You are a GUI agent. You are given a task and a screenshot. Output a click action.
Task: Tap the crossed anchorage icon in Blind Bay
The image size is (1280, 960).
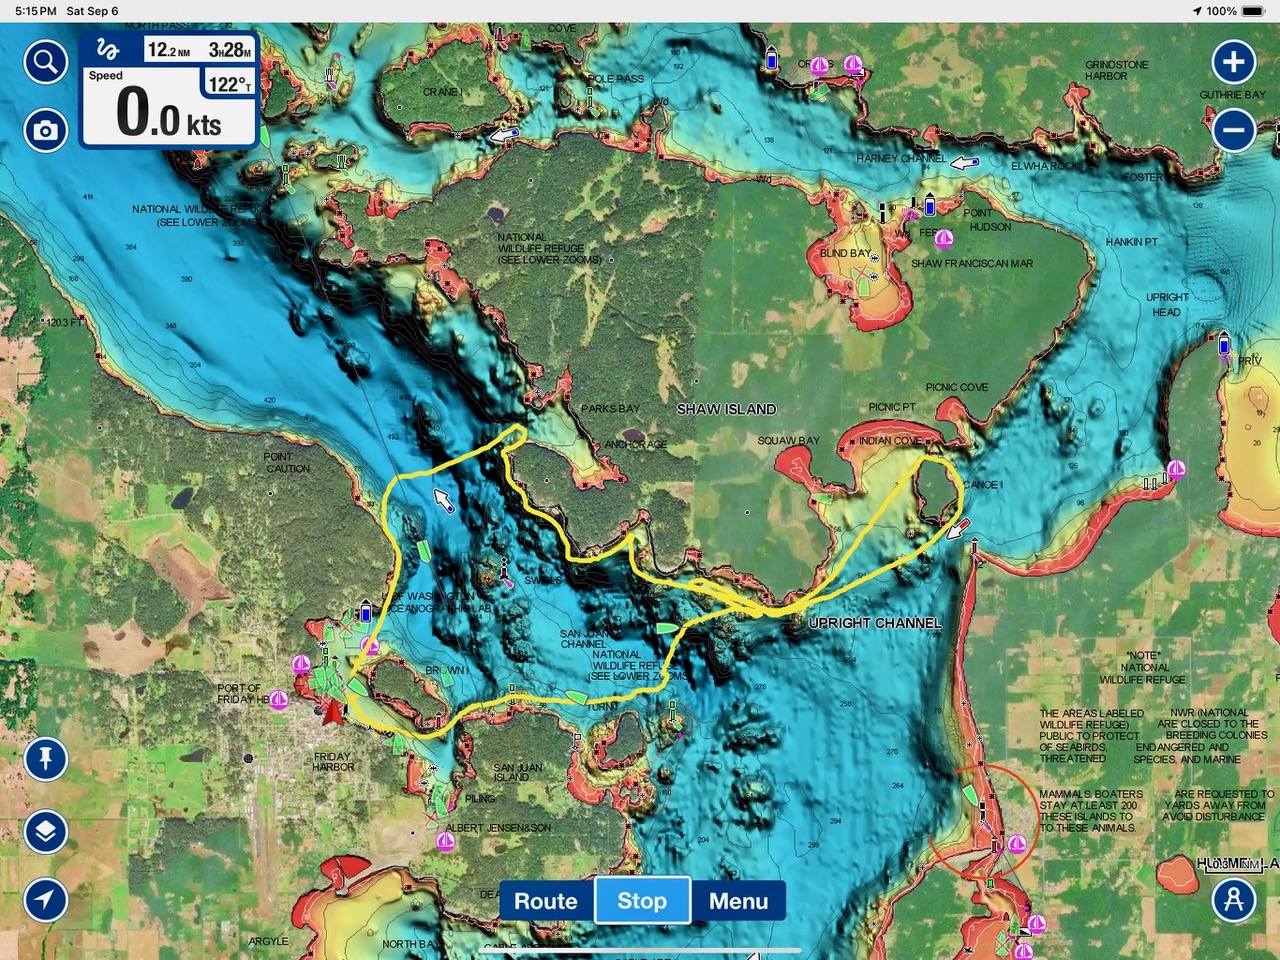(x=862, y=271)
